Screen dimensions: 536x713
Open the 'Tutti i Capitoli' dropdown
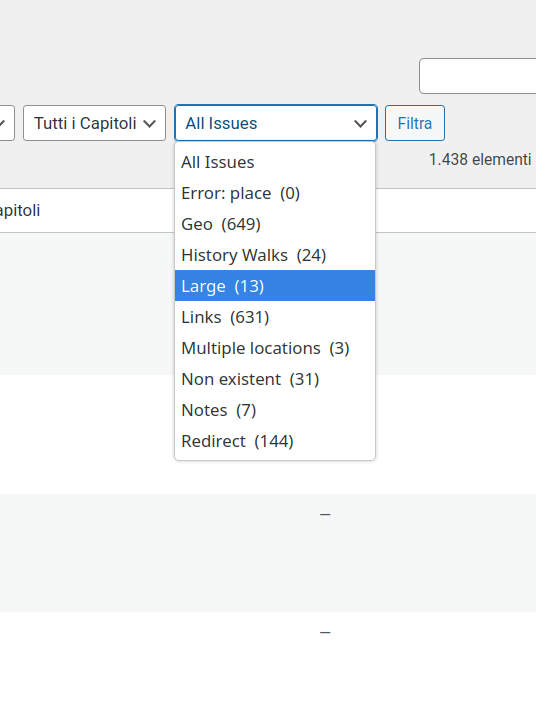coord(95,123)
